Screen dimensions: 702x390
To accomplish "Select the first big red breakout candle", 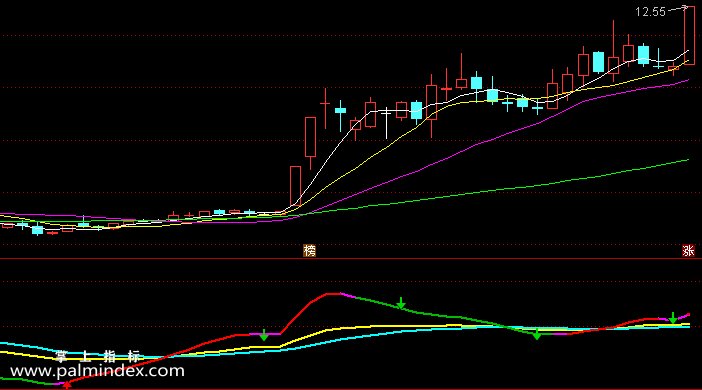I will pyautogui.click(x=295, y=186).
